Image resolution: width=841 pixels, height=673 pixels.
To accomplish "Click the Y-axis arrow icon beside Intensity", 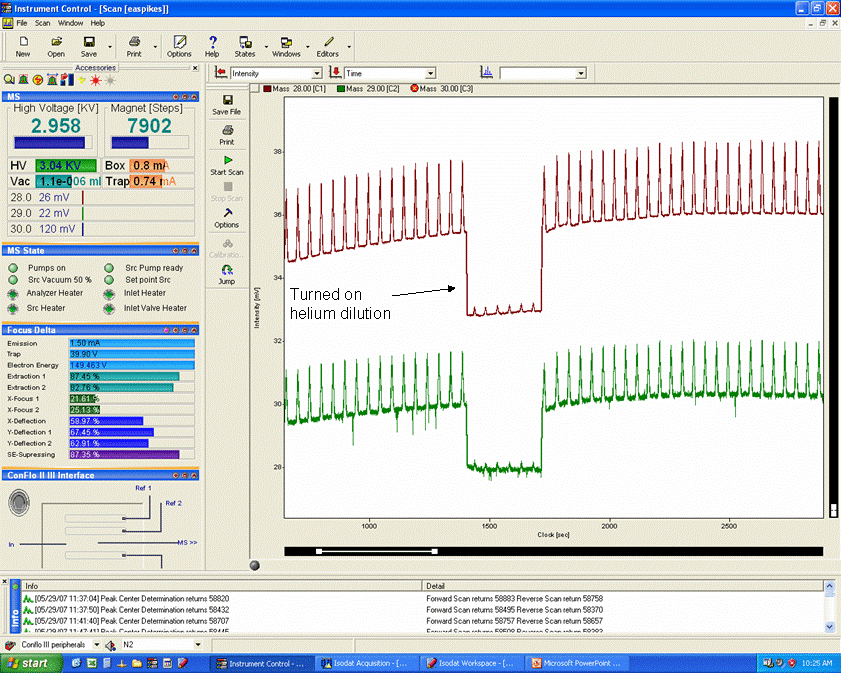I will click(x=220, y=72).
